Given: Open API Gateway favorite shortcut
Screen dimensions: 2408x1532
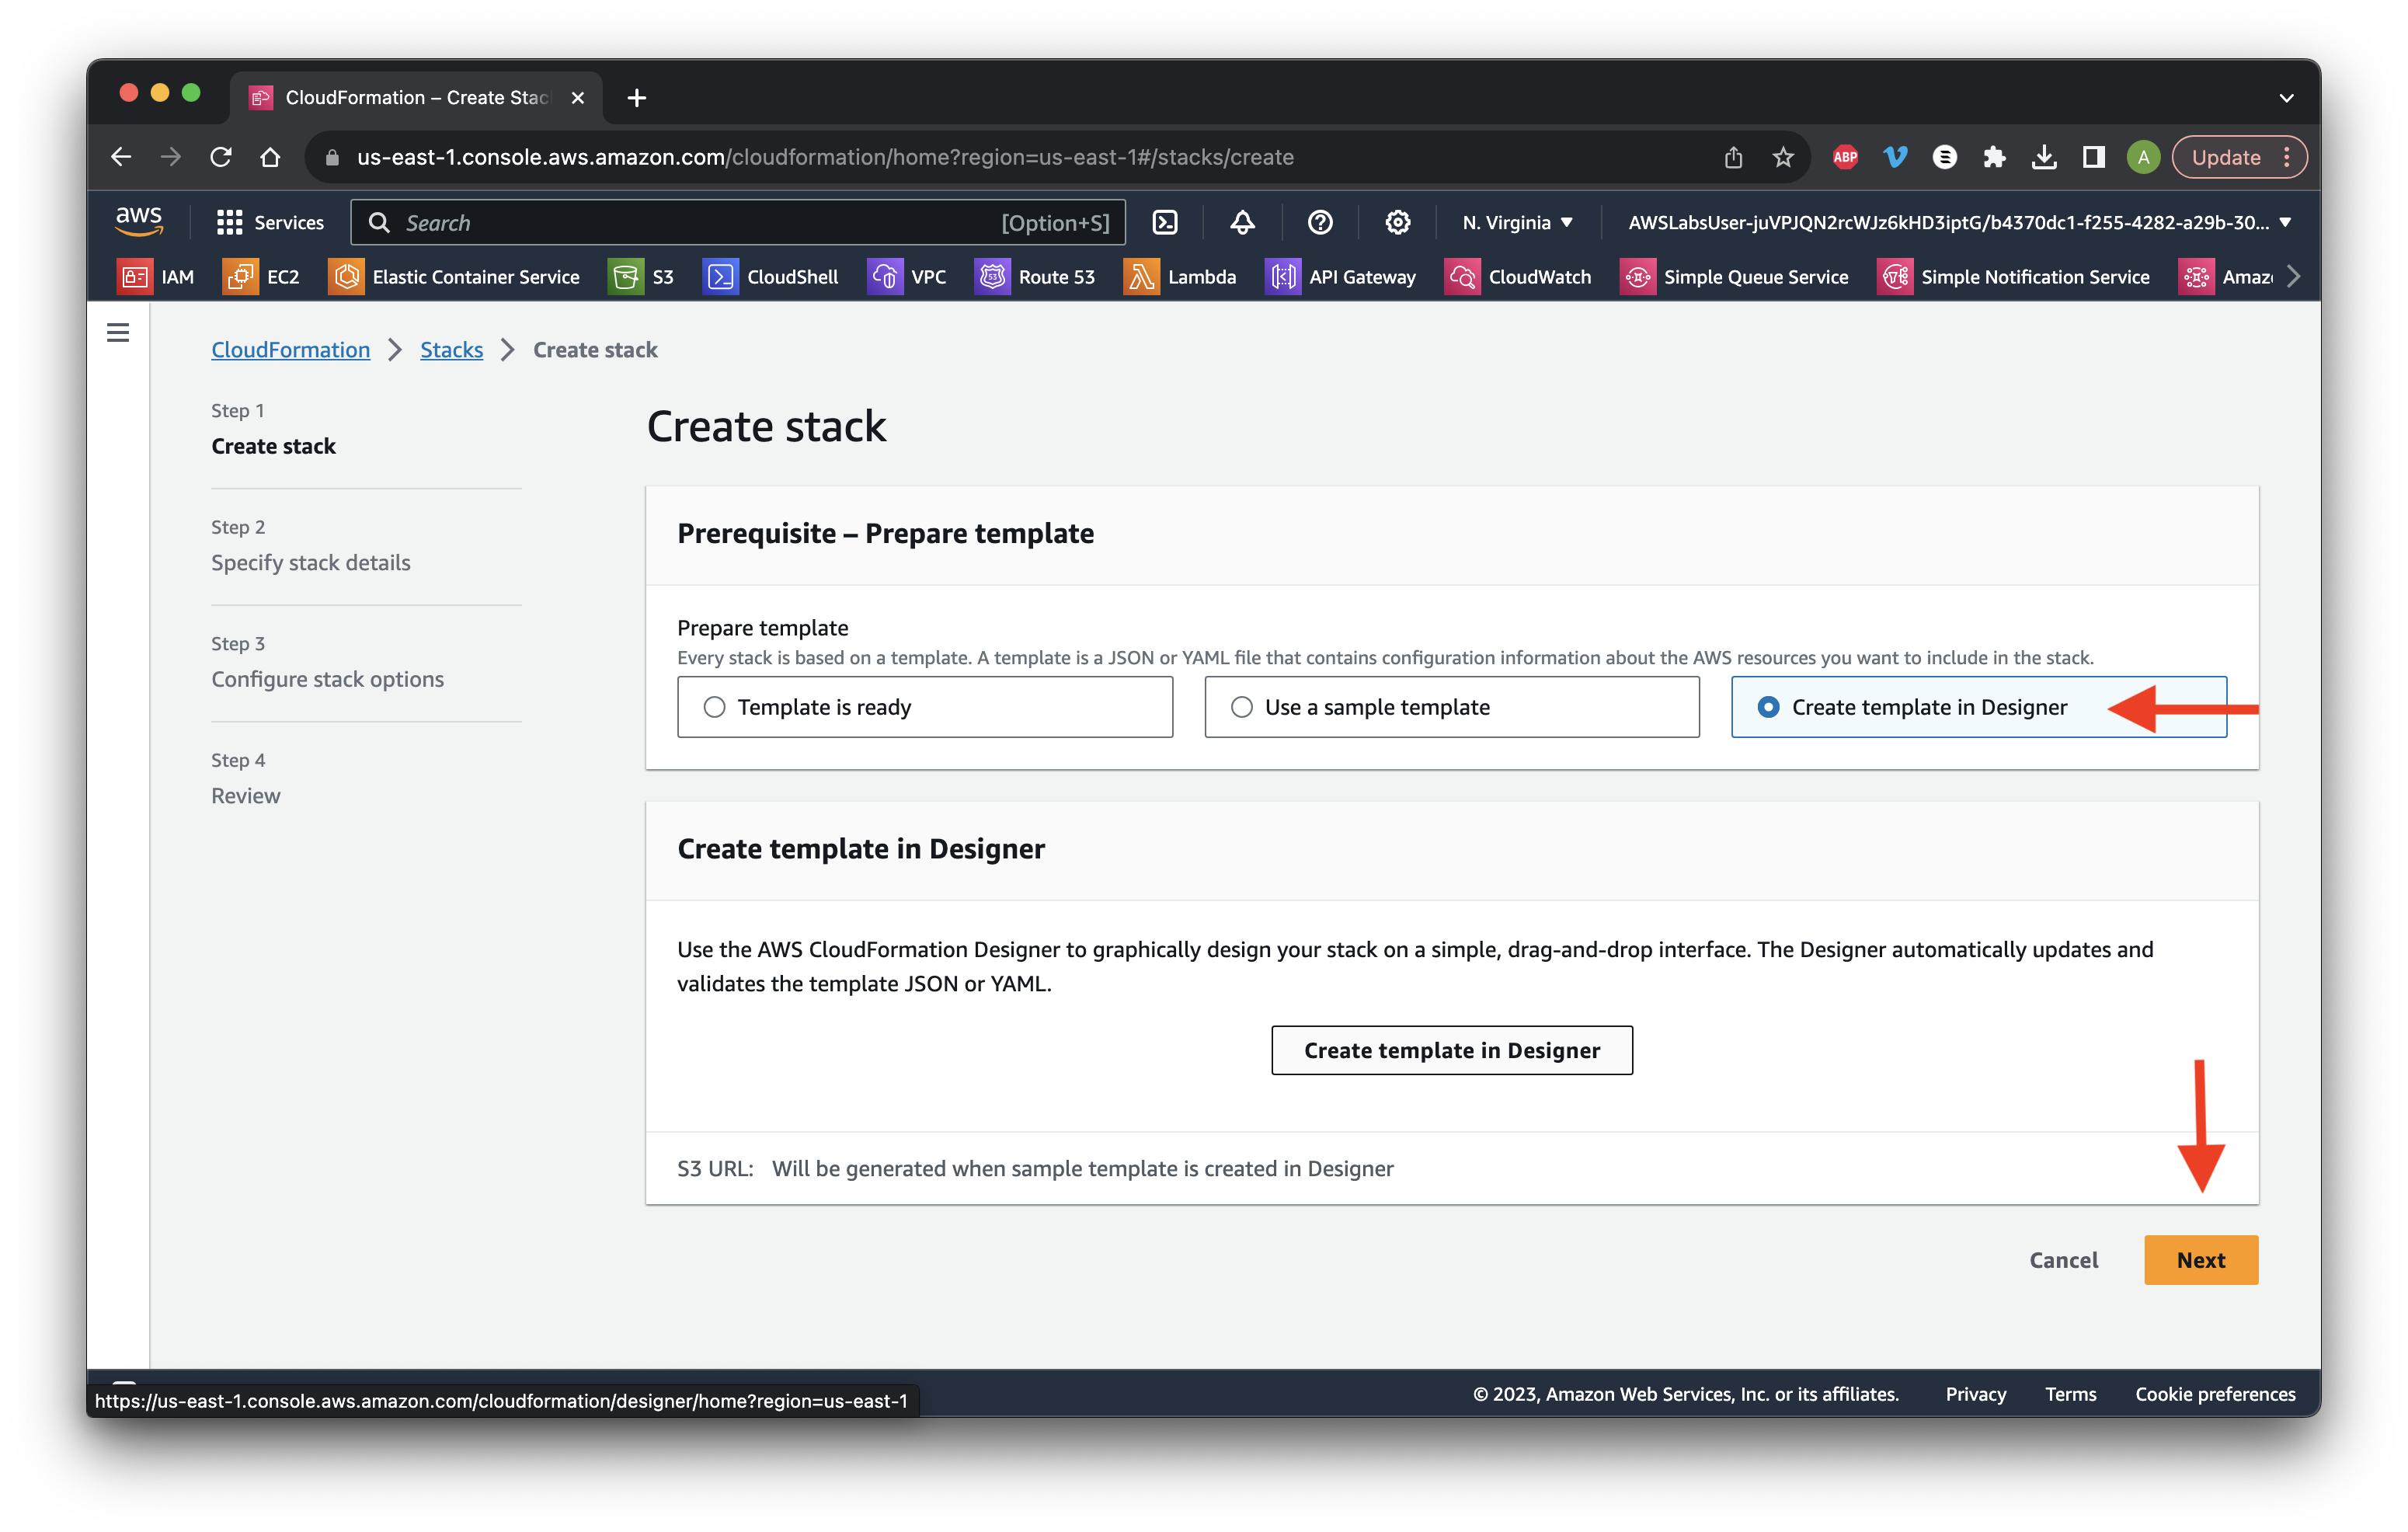Looking at the screenshot, I should [1341, 277].
